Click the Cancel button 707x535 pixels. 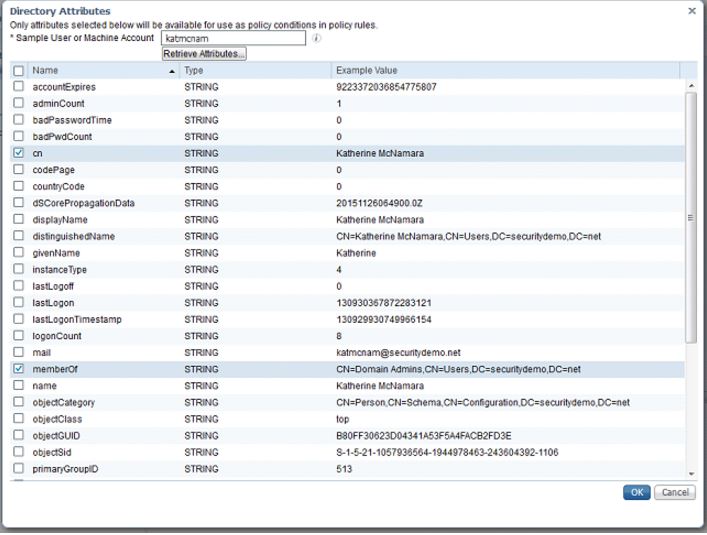[x=675, y=492]
